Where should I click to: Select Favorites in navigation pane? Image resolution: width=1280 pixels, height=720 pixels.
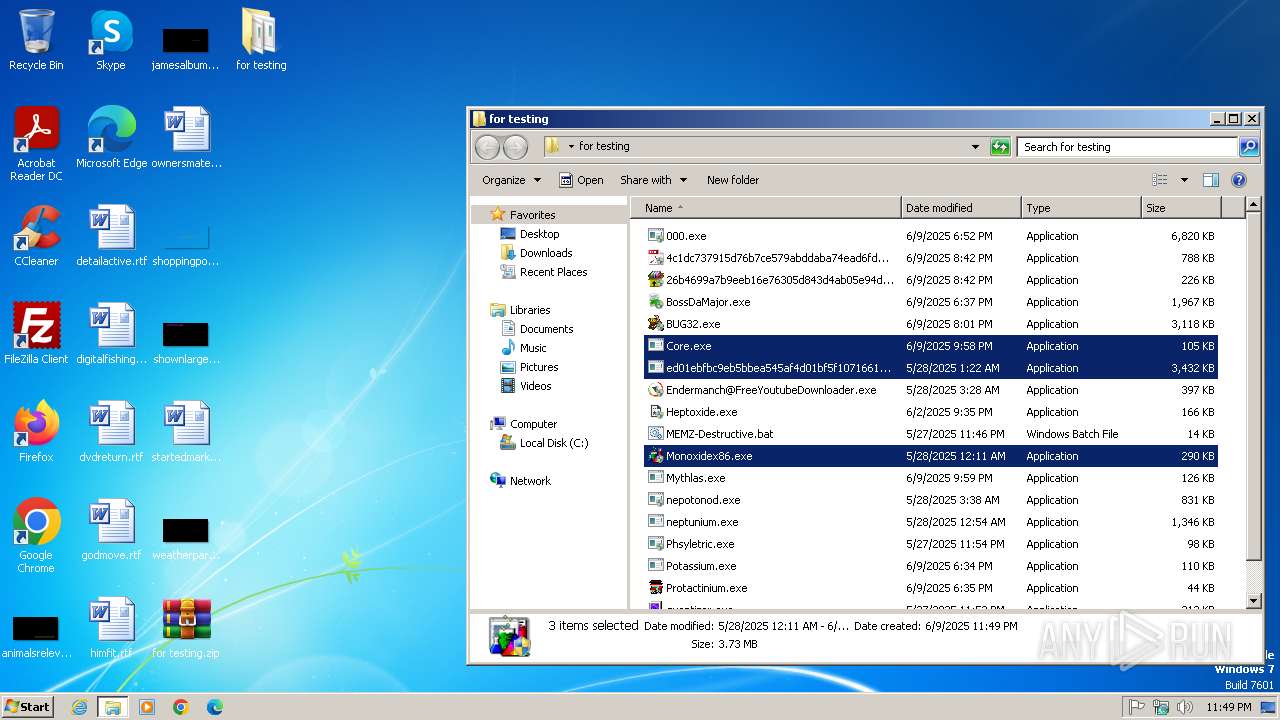click(532, 215)
